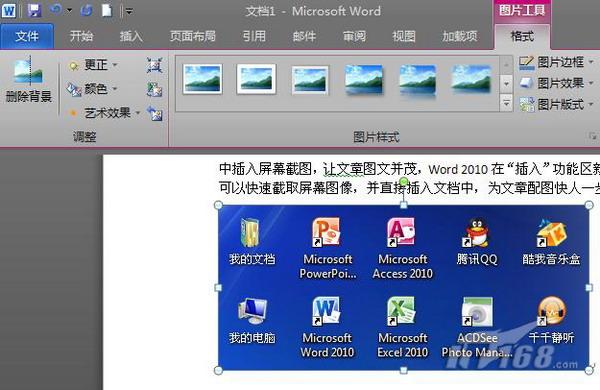Click the Compress Pictures icon
The width and height of the screenshot is (600, 390).
click(155, 65)
